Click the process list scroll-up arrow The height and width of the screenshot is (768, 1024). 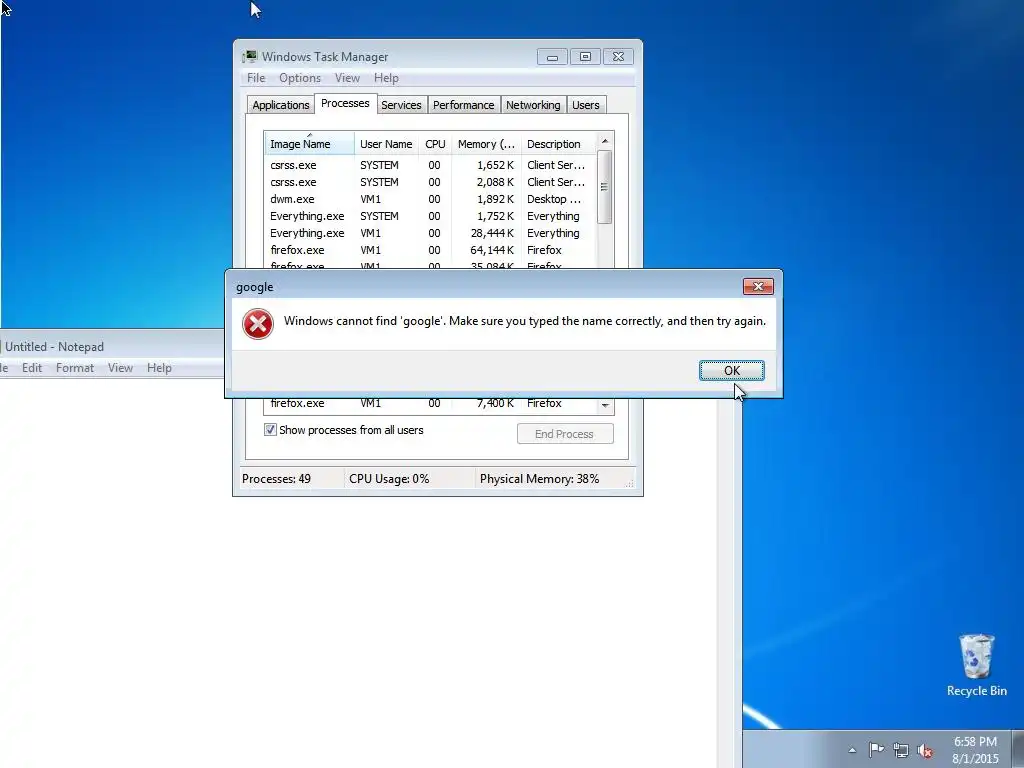tap(605, 141)
